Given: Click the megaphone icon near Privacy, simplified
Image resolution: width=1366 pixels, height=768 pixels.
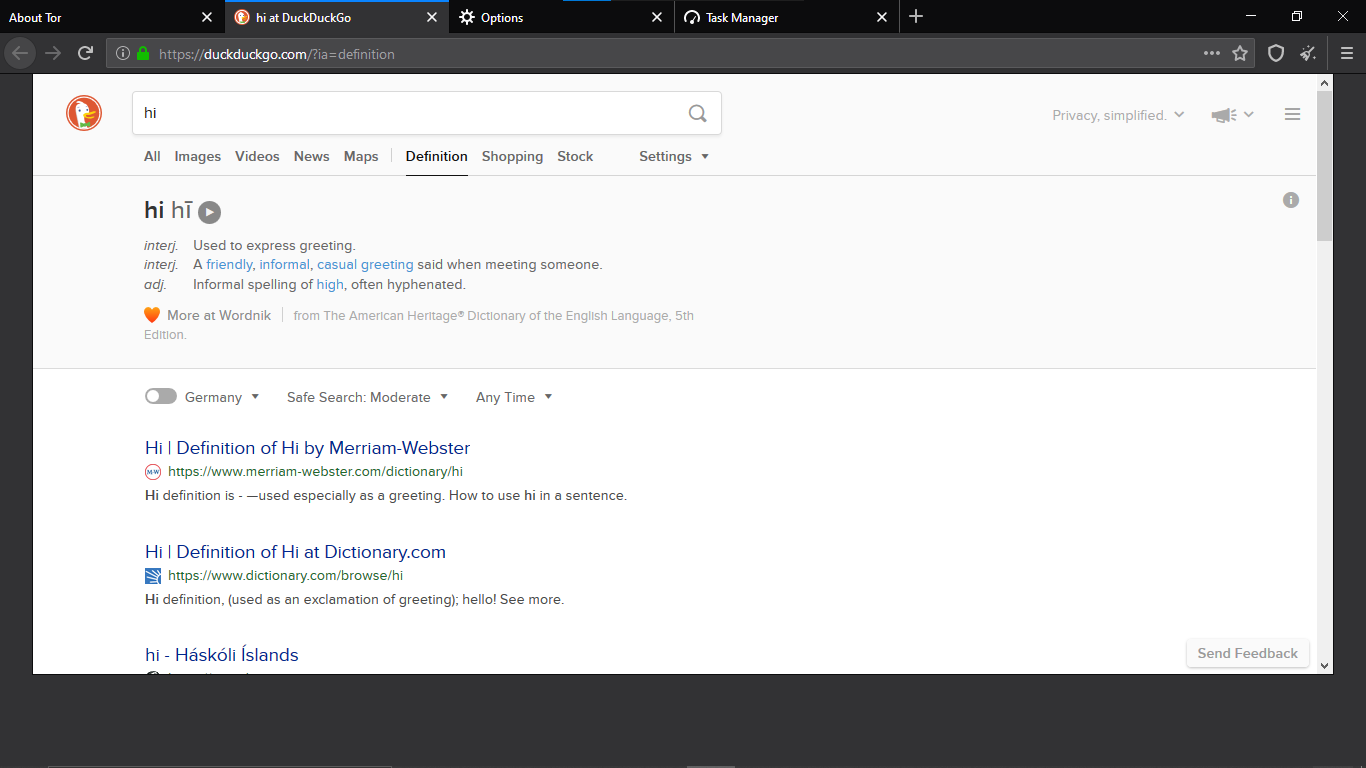Looking at the screenshot, I should tap(1223, 114).
